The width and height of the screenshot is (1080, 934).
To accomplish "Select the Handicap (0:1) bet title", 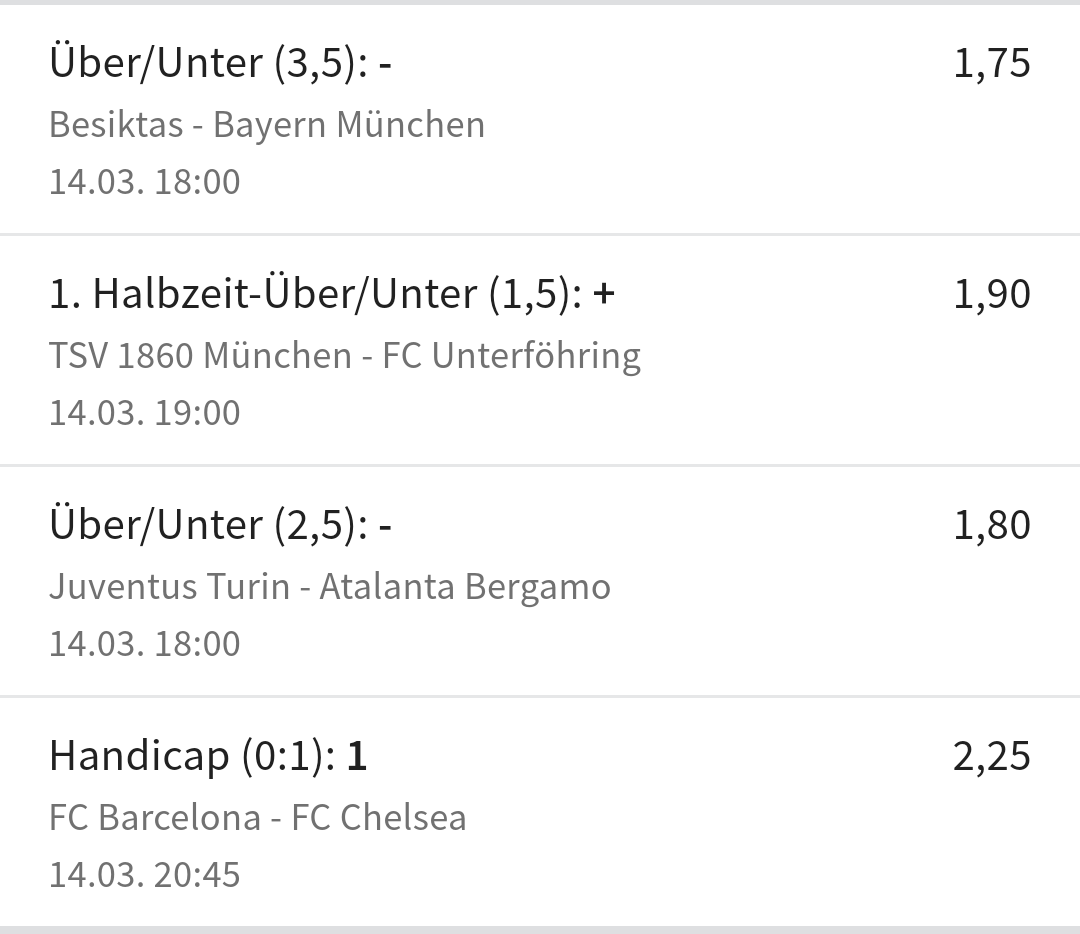I will pyautogui.click(x=192, y=756).
